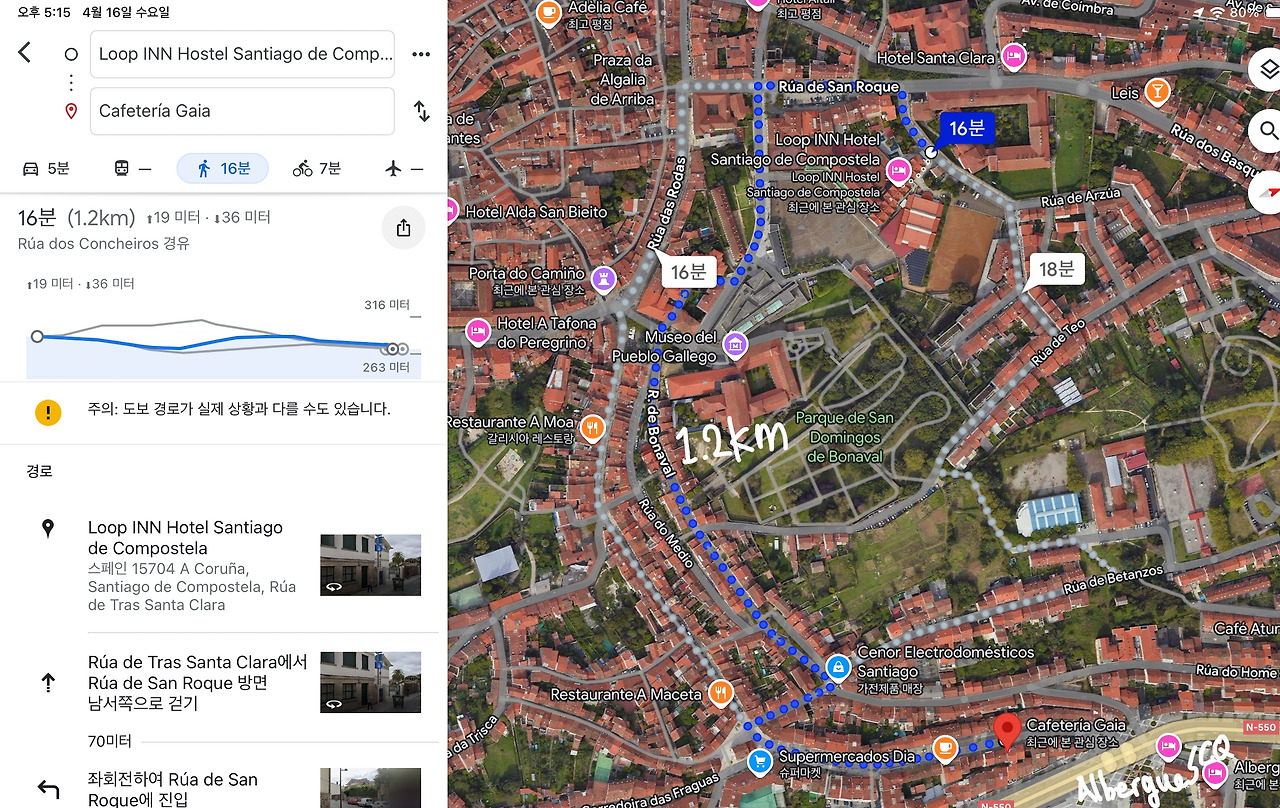The image size is (1280, 808).
Task: Edit the starting point Loop INN Hostel field
Action: 242,54
